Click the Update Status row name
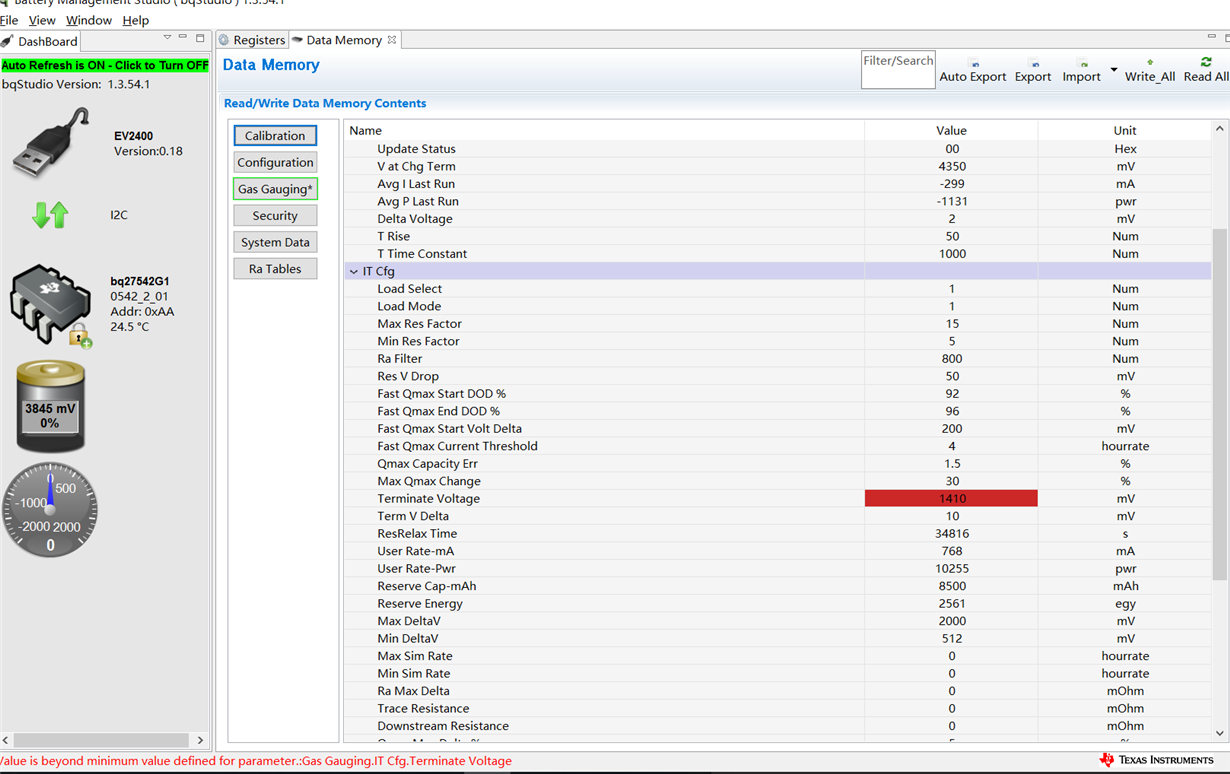 [416, 148]
